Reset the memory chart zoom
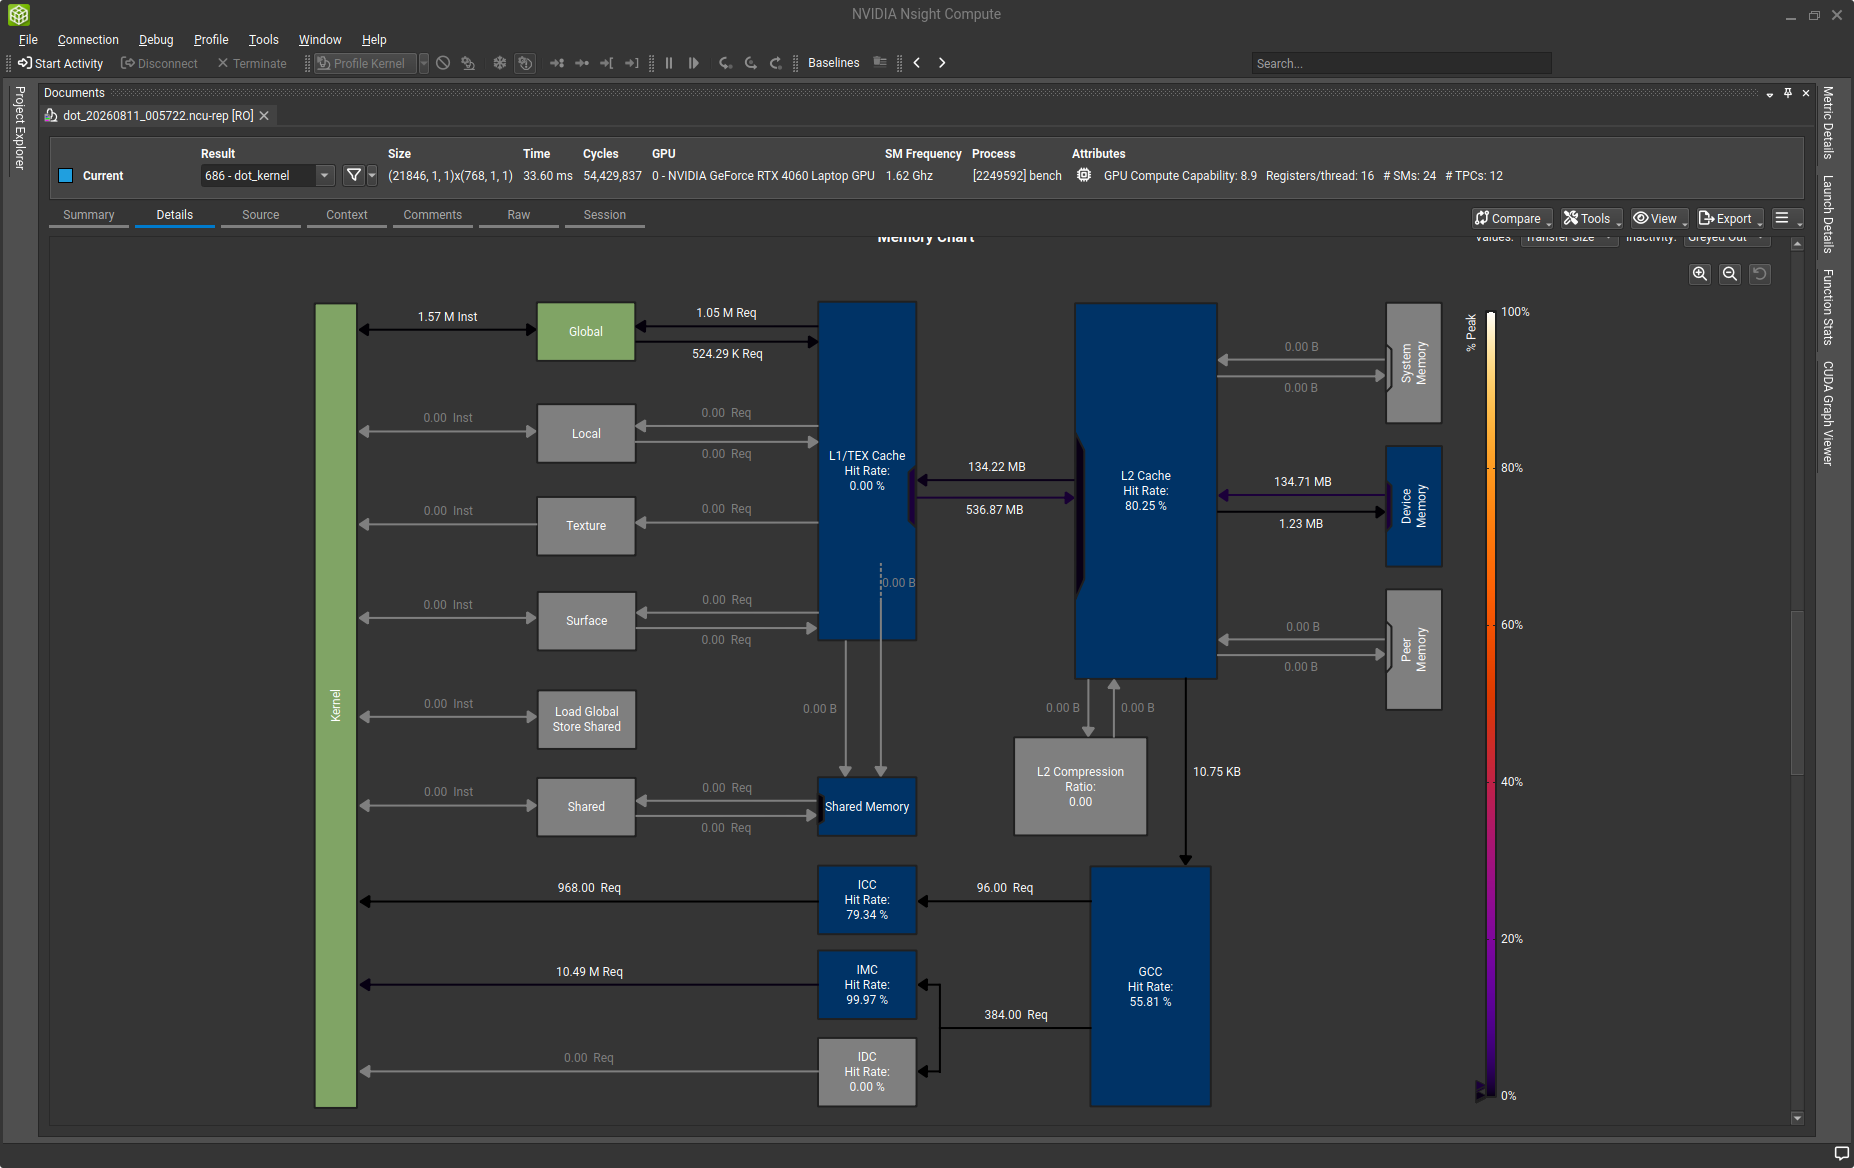 click(1760, 274)
